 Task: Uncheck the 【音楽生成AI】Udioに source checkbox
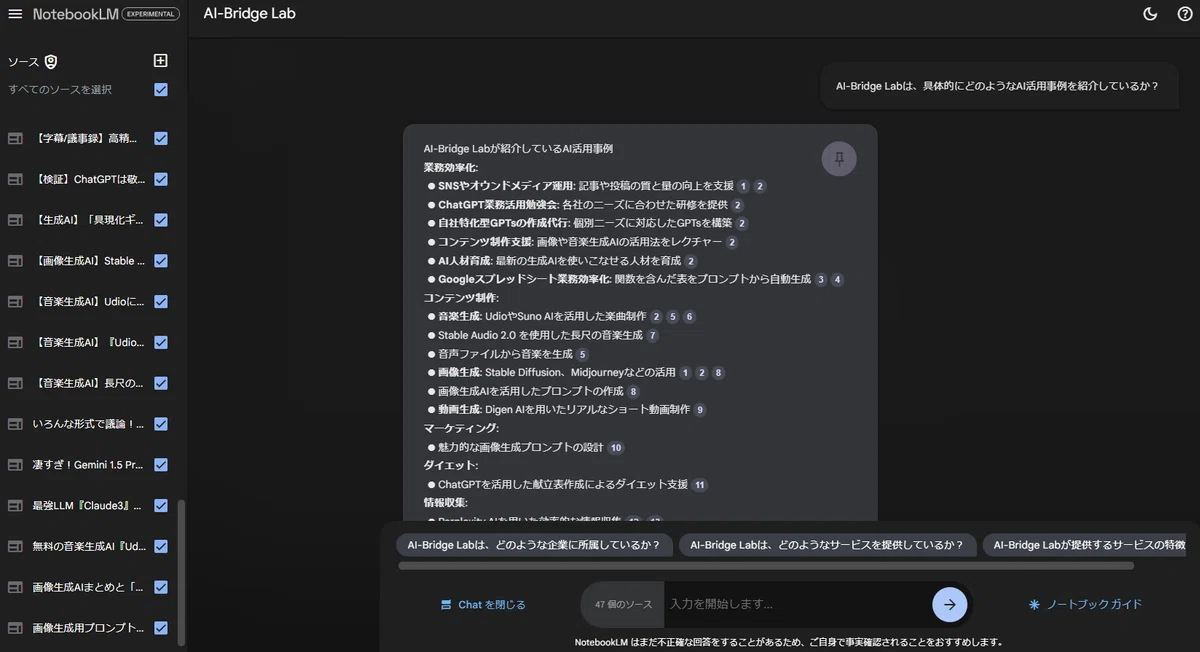pyautogui.click(x=161, y=302)
